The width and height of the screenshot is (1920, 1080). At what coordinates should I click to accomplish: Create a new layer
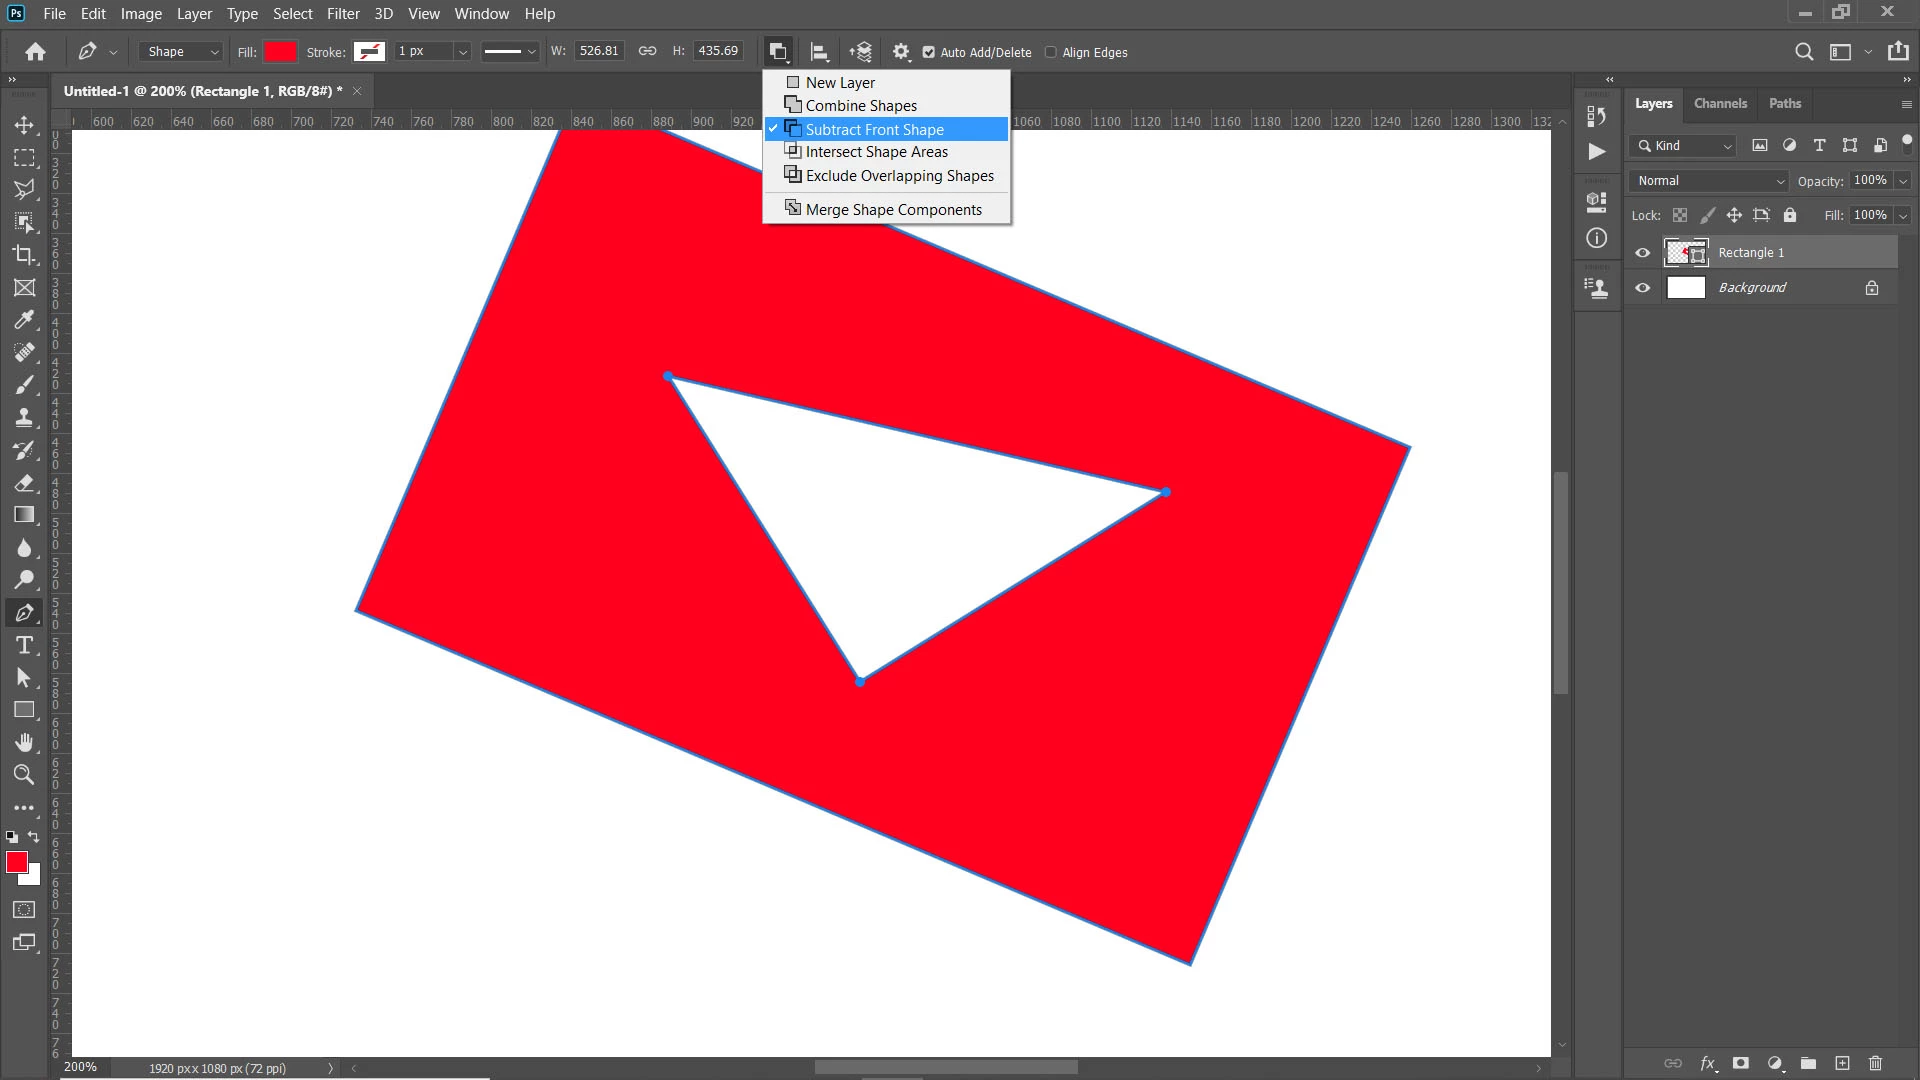click(1842, 1063)
